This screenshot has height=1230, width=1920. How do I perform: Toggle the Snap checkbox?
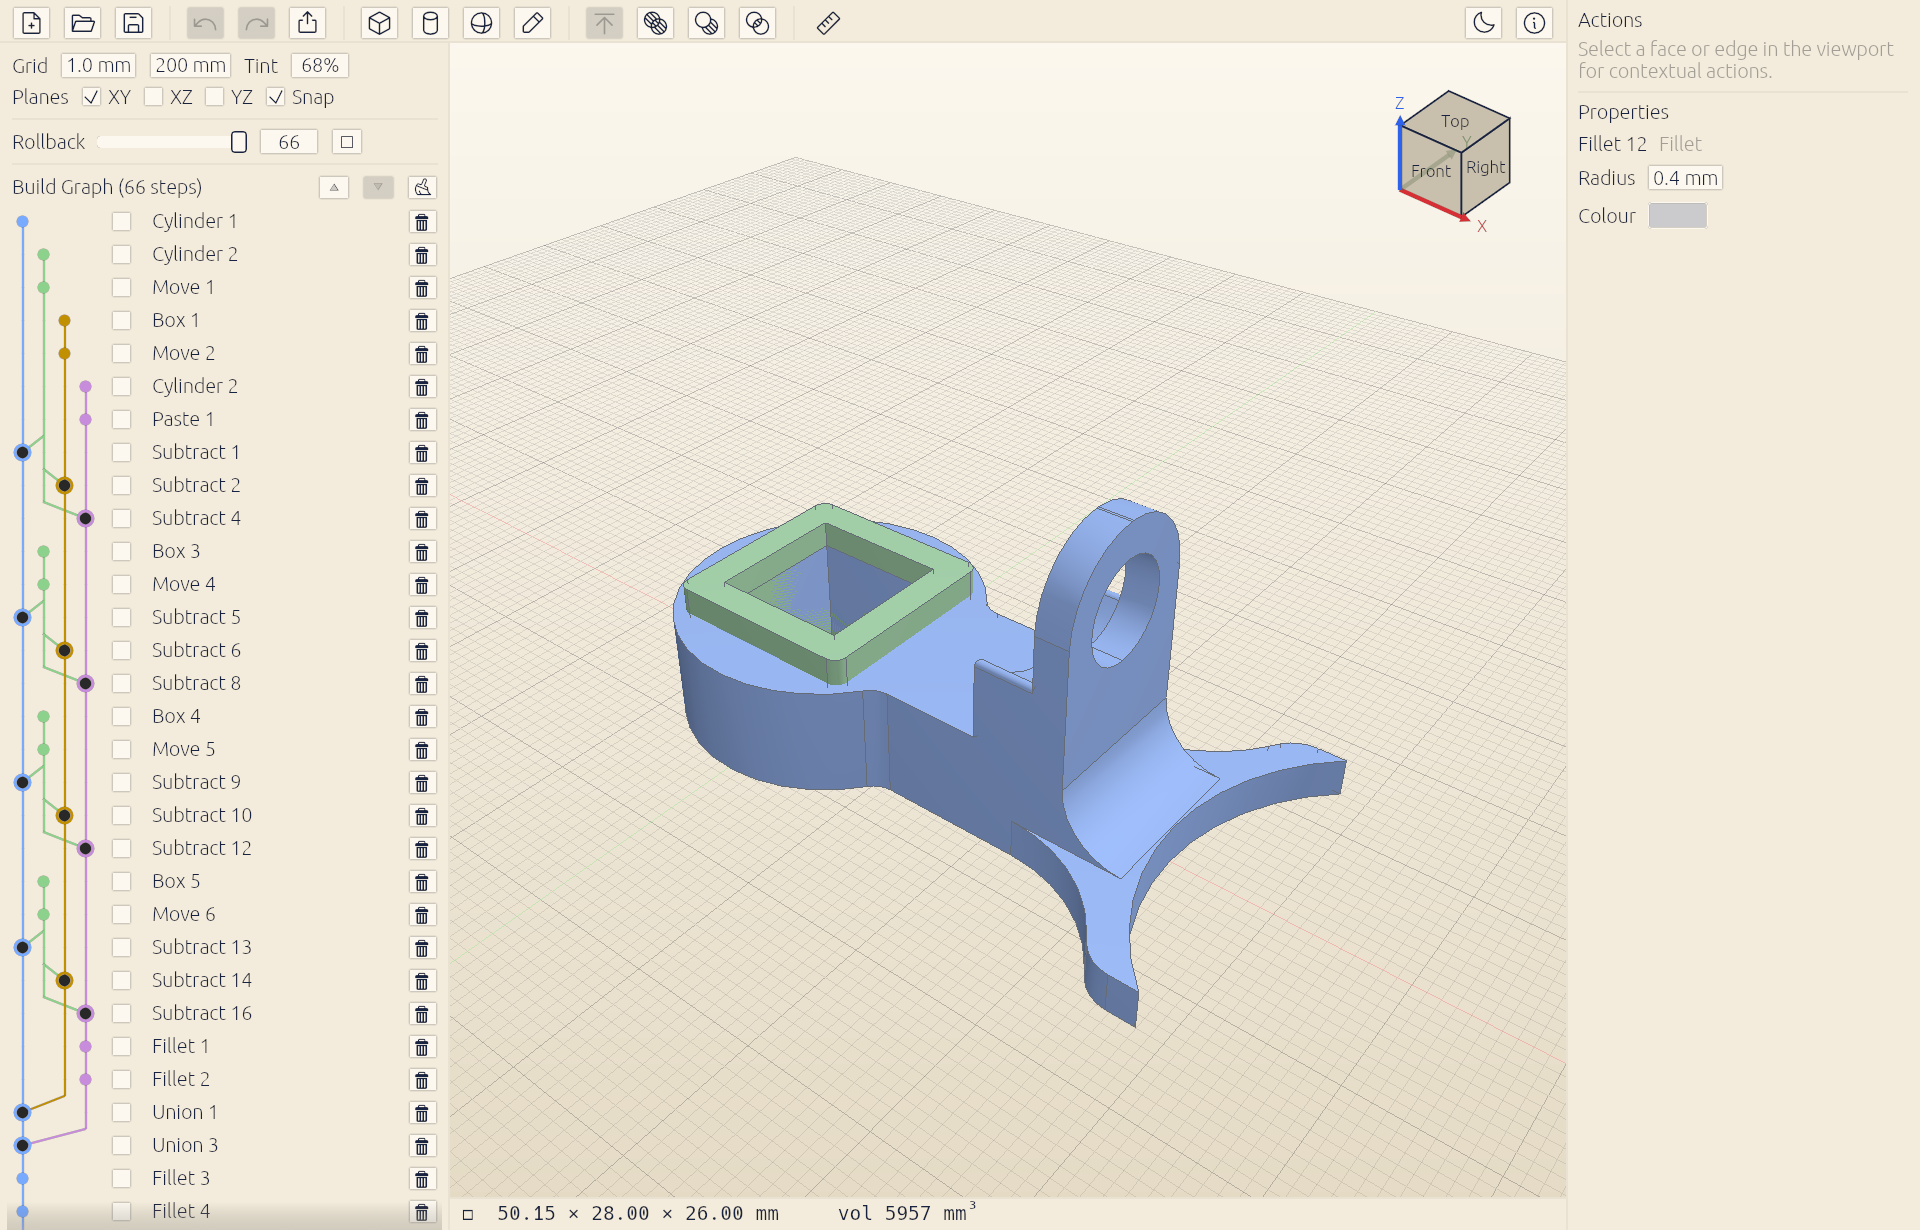pos(276,97)
